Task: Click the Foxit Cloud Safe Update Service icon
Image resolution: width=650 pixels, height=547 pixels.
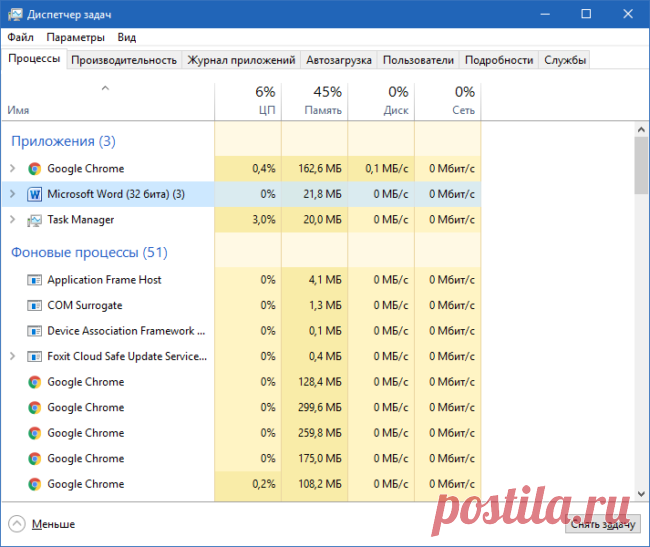Action: pos(35,357)
